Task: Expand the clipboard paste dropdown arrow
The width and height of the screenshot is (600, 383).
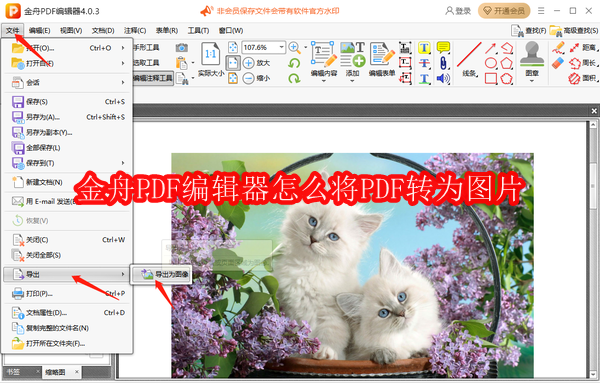Action: (x=192, y=63)
